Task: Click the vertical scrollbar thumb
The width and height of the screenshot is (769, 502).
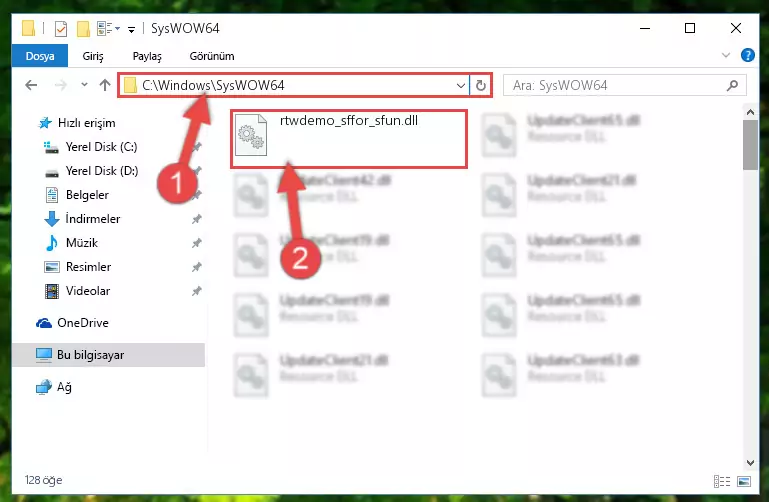Action: 750,145
